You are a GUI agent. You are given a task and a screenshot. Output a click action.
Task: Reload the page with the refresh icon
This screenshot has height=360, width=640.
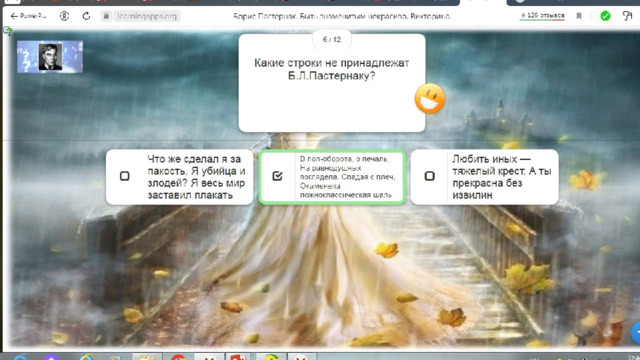click(86, 16)
